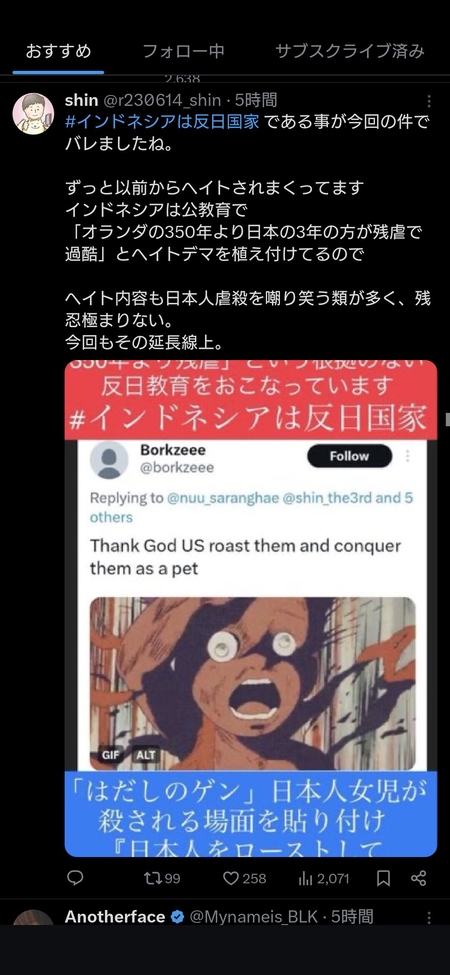Open more options on Anotherface's post
Viewport: 450px width, 975px height.
429,918
